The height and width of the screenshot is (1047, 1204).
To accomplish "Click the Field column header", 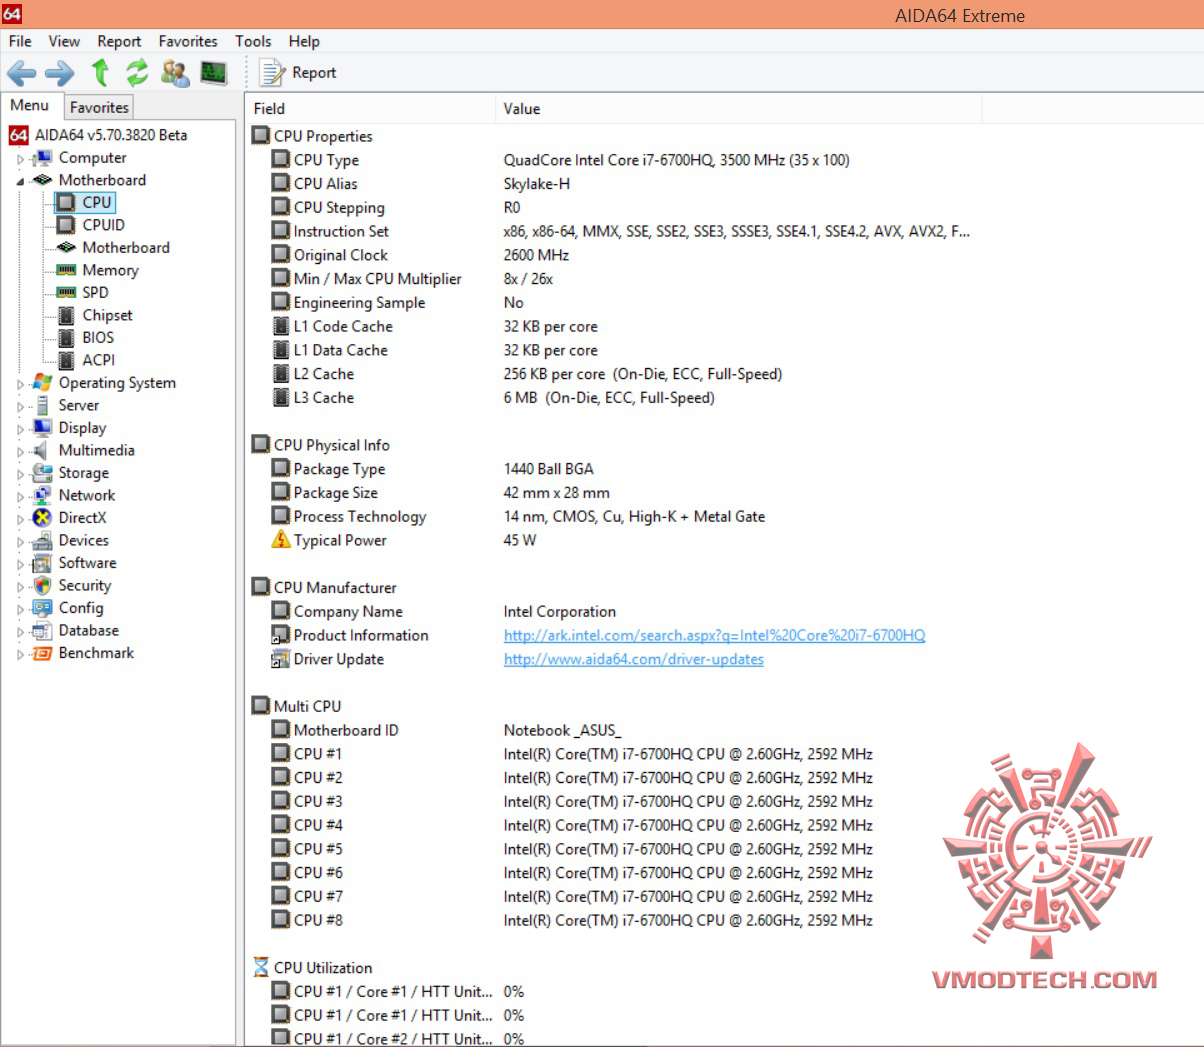I will 370,108.
